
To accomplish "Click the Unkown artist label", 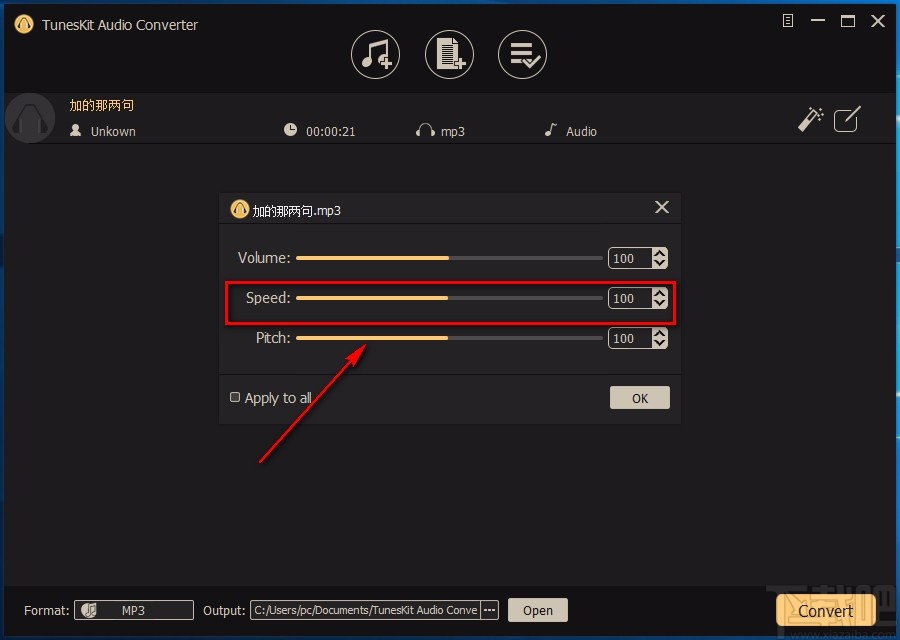I will click(113, 131).
